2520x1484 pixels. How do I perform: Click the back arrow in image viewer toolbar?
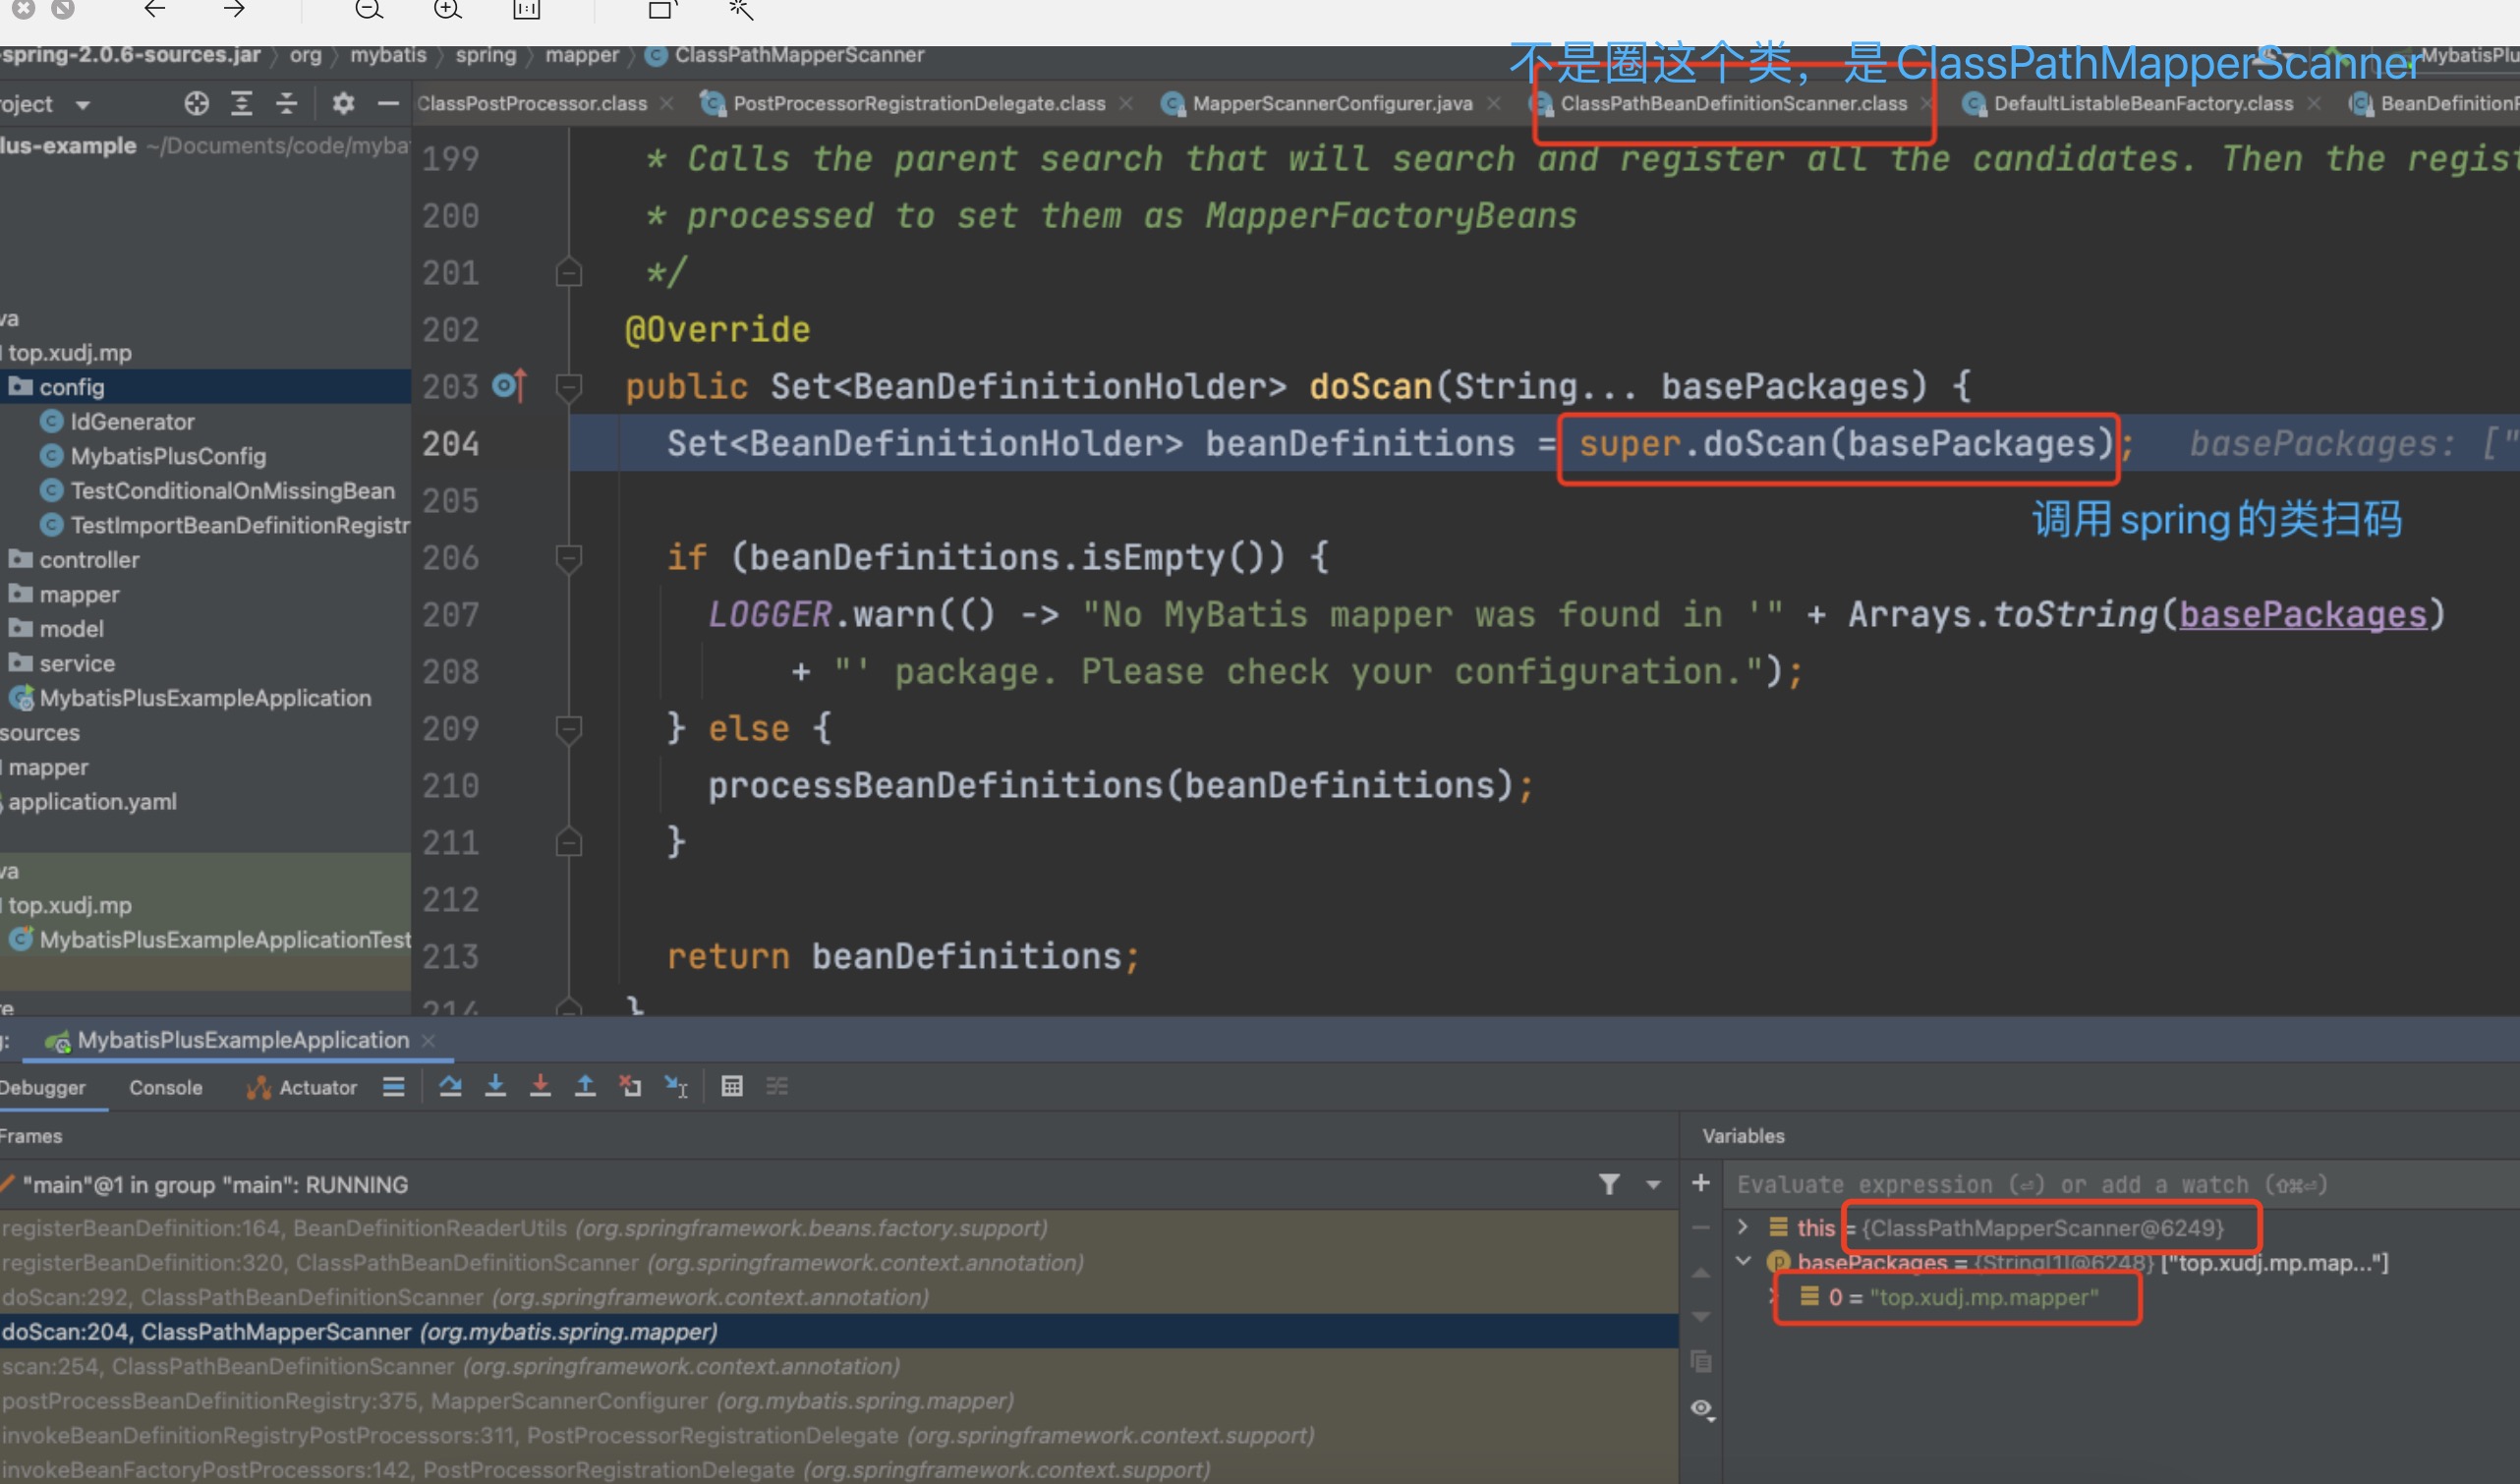[154, 10]
